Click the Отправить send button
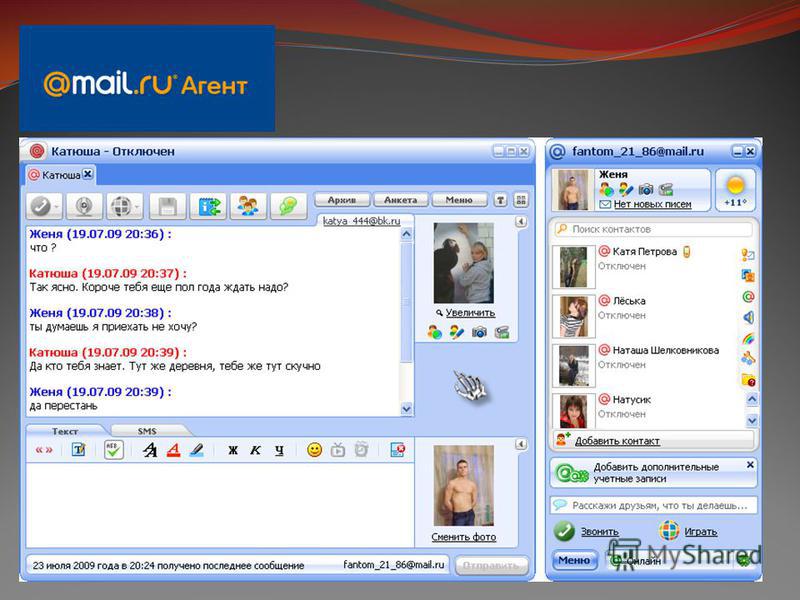The image size is (800, 600). [x=491, y=565]
